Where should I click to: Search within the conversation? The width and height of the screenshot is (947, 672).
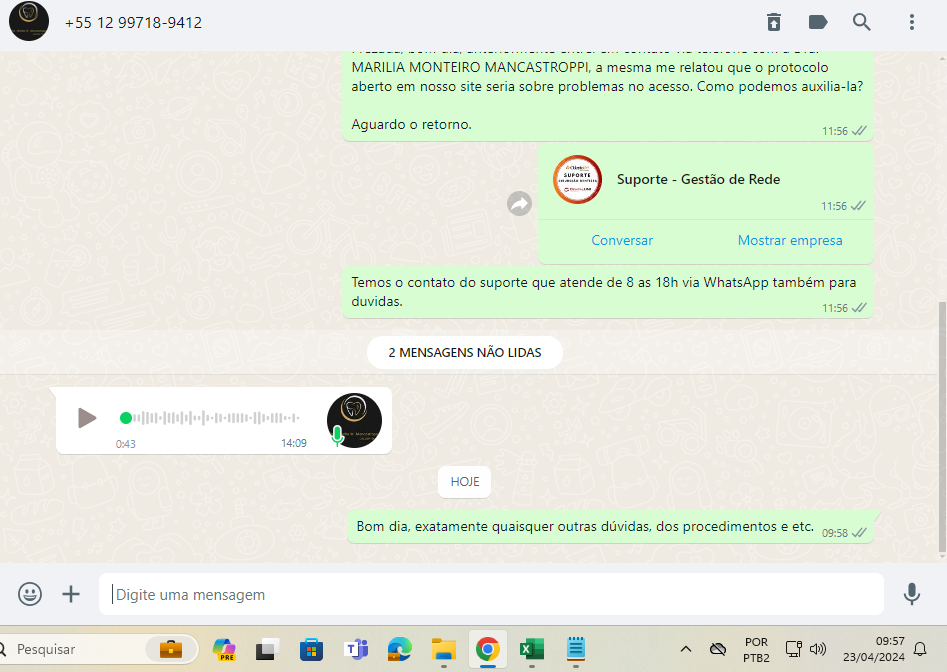(x=861, y=22)
